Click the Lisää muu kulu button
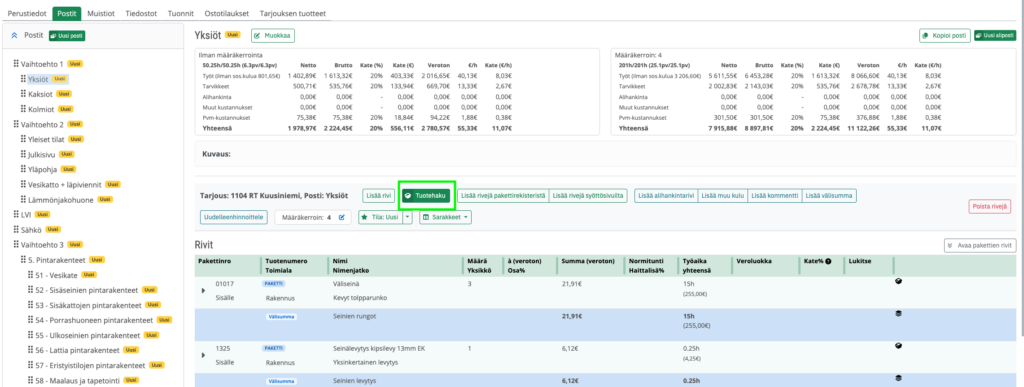The height and width of the screenshot is (387, 1024). tap(723, 195)
